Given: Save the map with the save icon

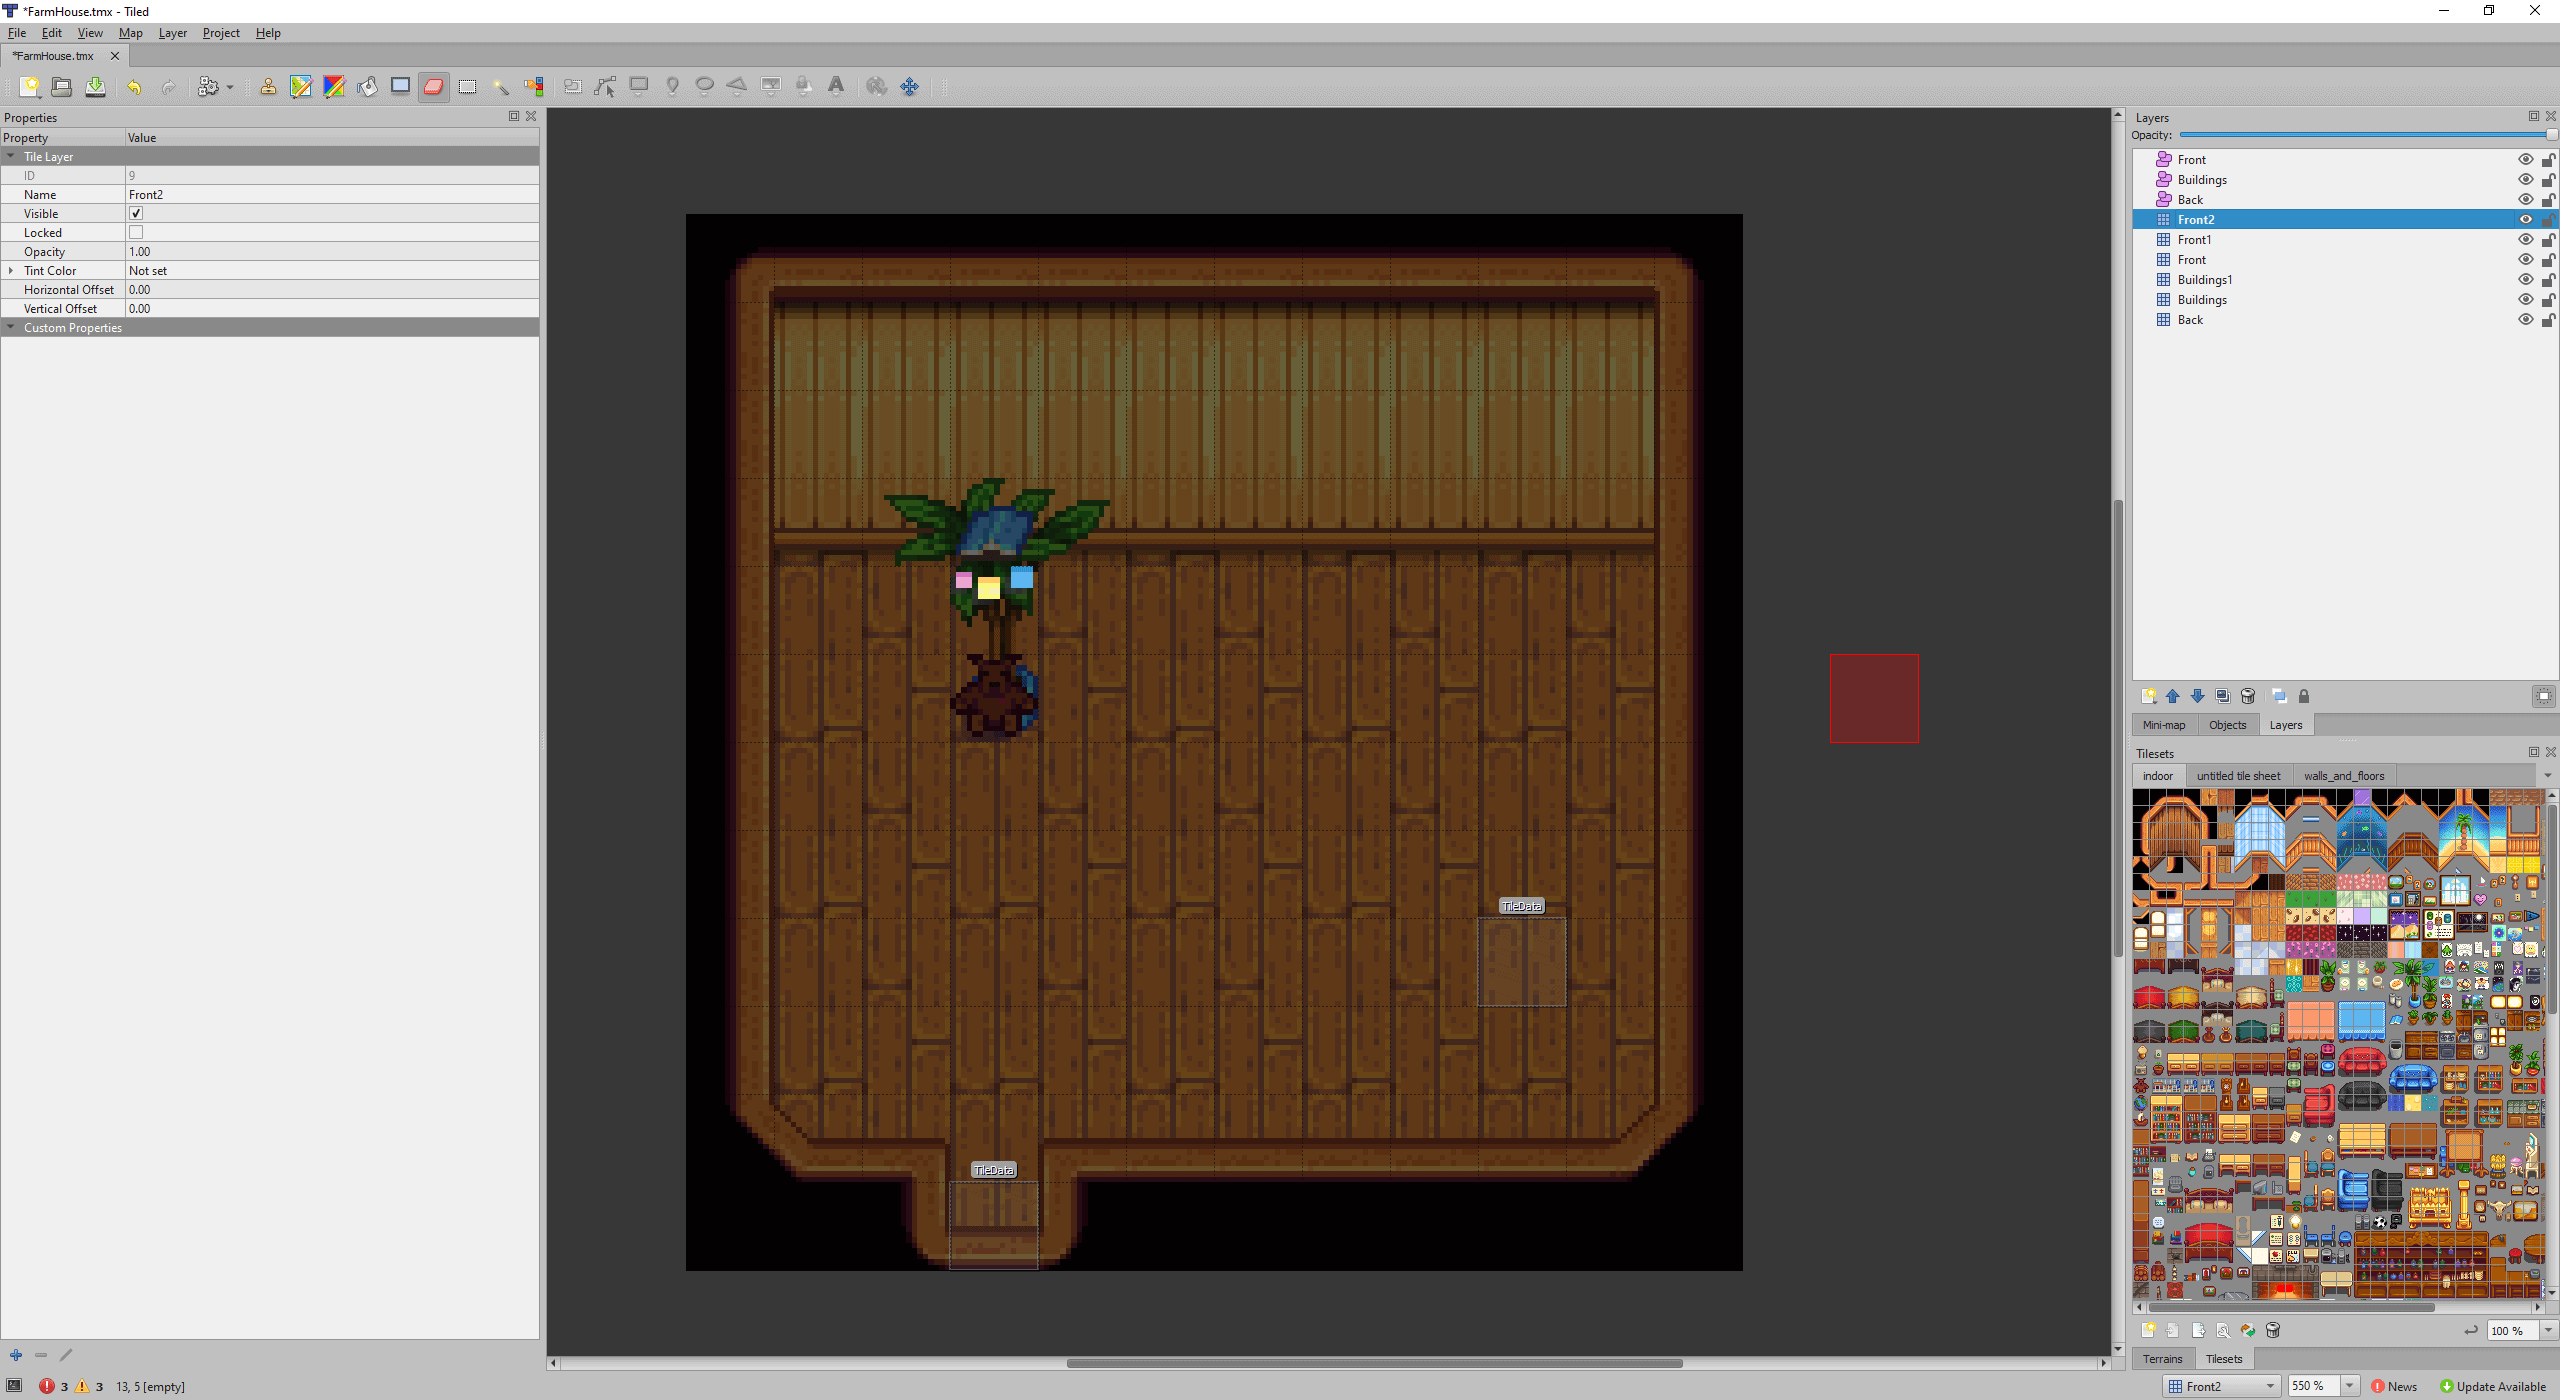Looking at the screenshot, I should tap(95, 87).
